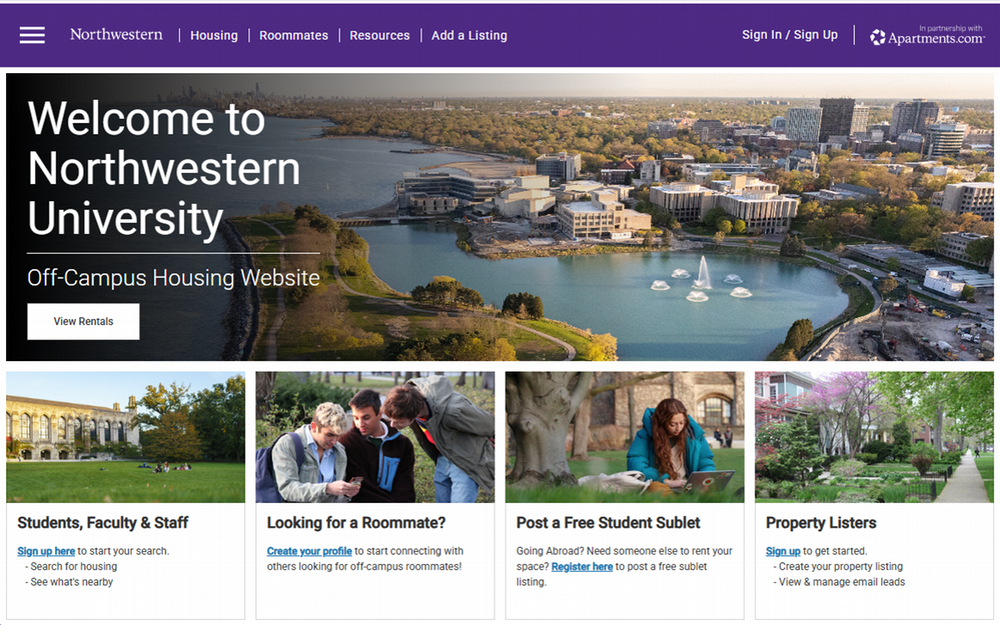Open the 'Create your profile' link
This screenshot has height=625, width=1000.
point(309,550)
